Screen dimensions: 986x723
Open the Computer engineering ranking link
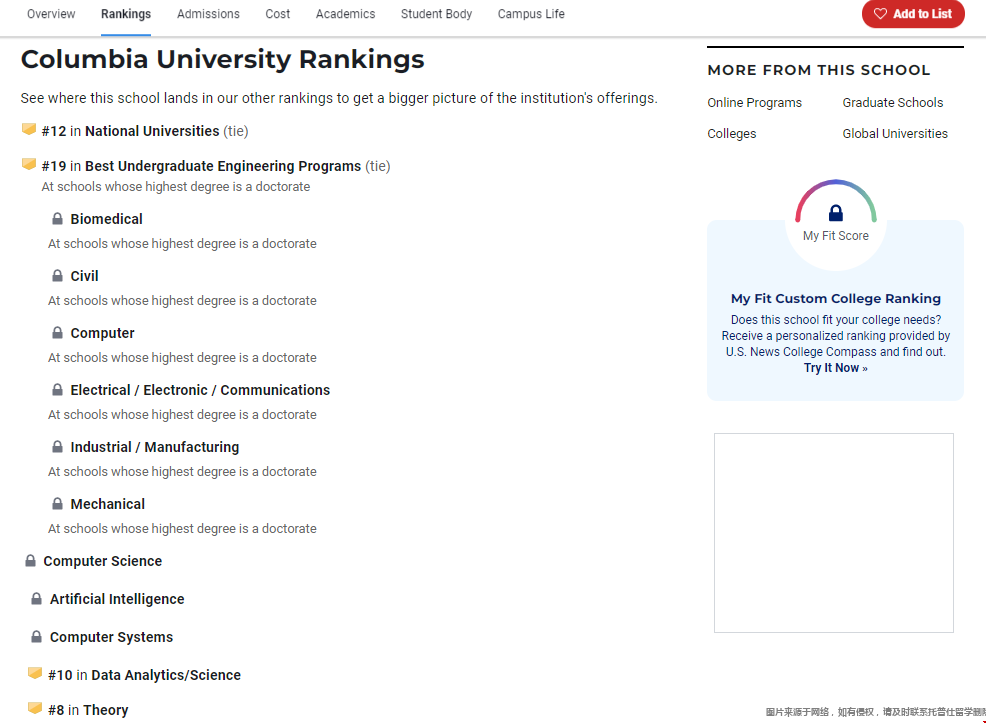tap(102, 333)
